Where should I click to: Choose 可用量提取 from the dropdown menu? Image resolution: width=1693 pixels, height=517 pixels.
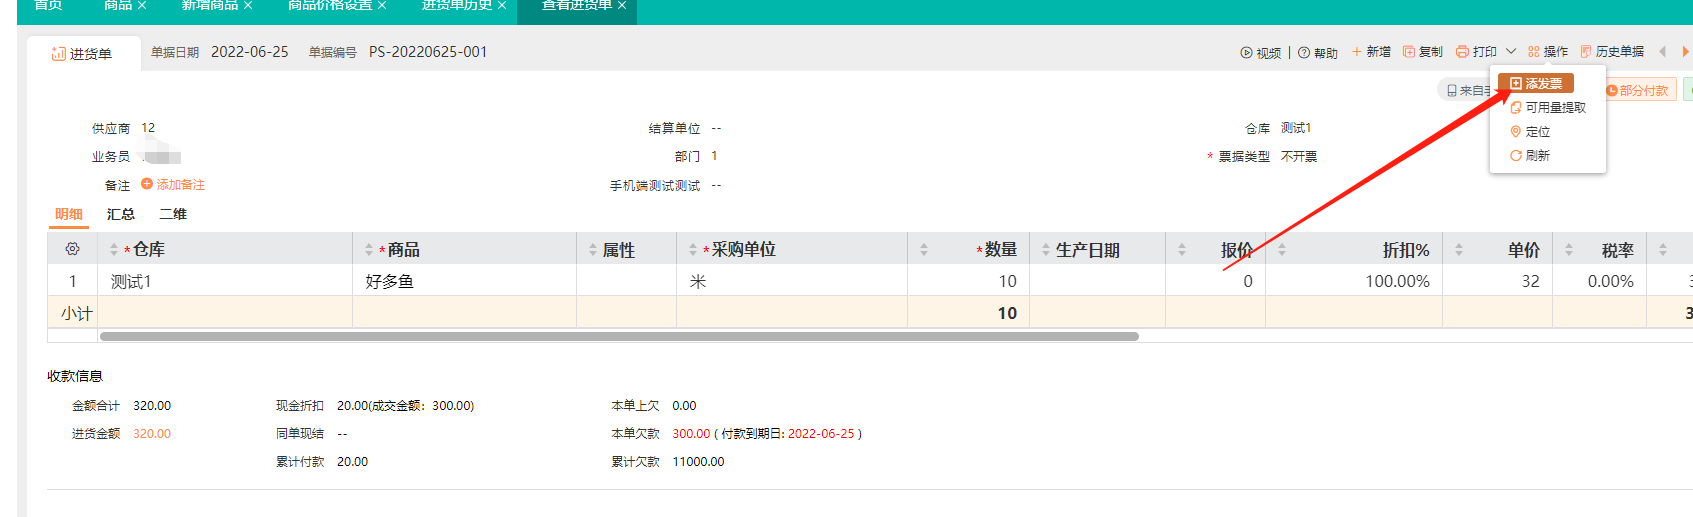pyautogui.click(x=1548, y=108)
